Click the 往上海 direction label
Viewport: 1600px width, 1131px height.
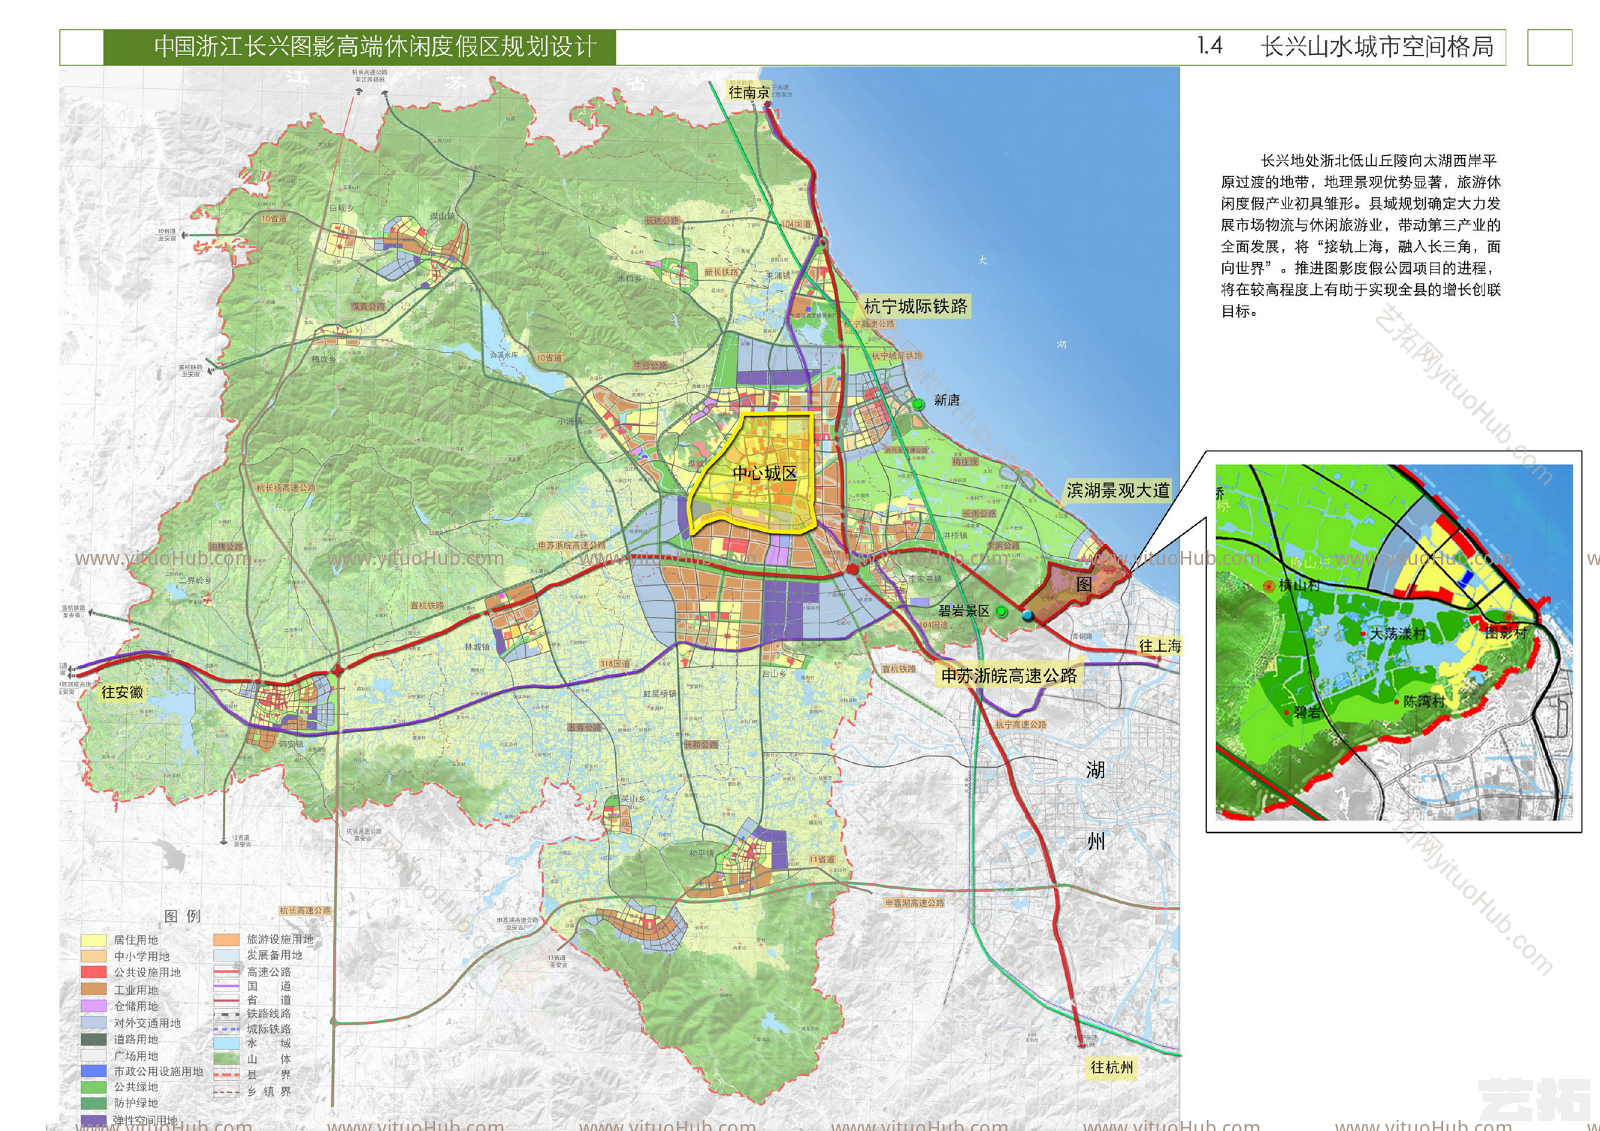point(1160,646)
